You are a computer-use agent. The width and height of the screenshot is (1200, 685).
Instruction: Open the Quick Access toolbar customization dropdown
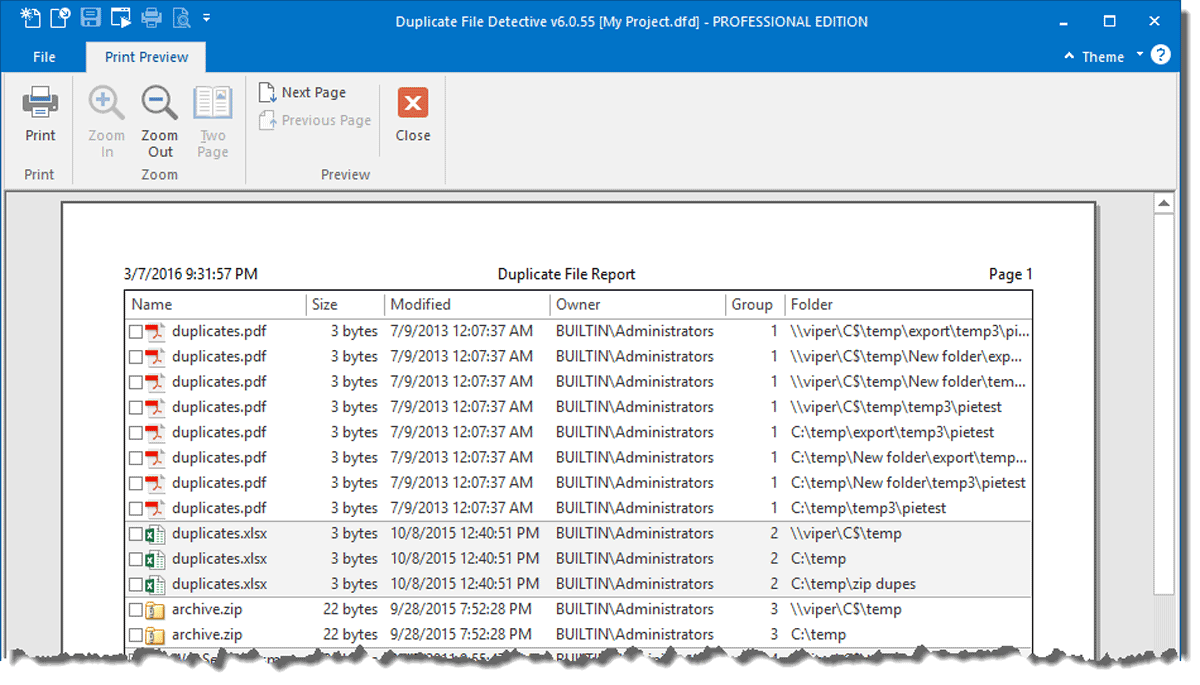[207, 17]
